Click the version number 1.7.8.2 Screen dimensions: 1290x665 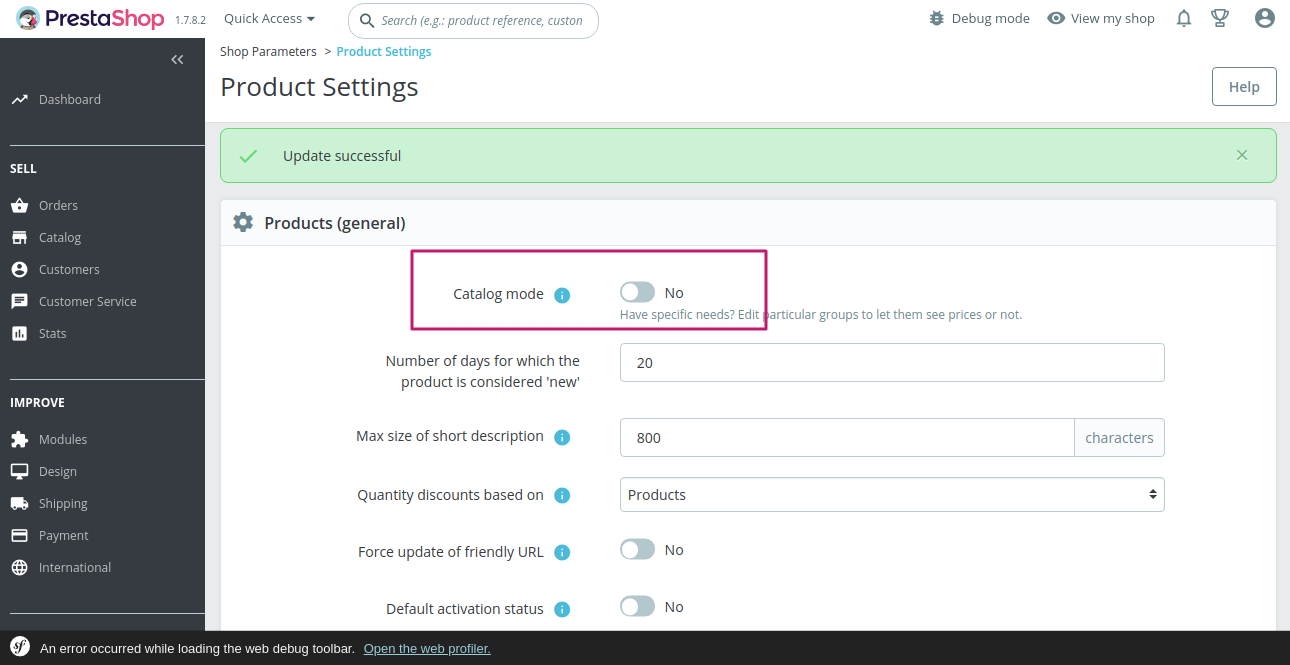click(190, 20)
